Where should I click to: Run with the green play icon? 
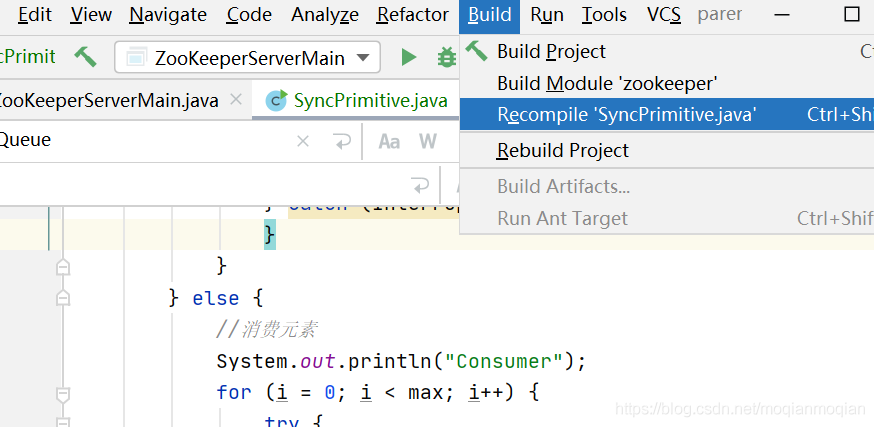click(409, 57)
